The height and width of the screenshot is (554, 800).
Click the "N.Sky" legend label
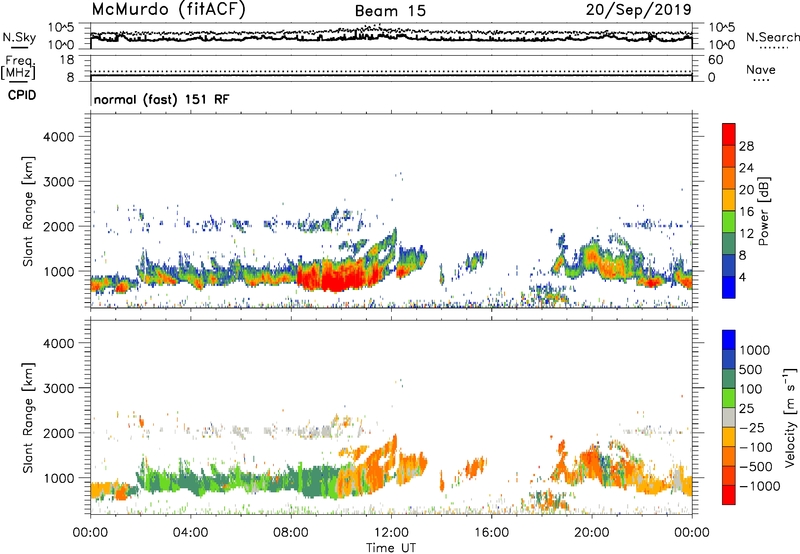coord(19,37)
